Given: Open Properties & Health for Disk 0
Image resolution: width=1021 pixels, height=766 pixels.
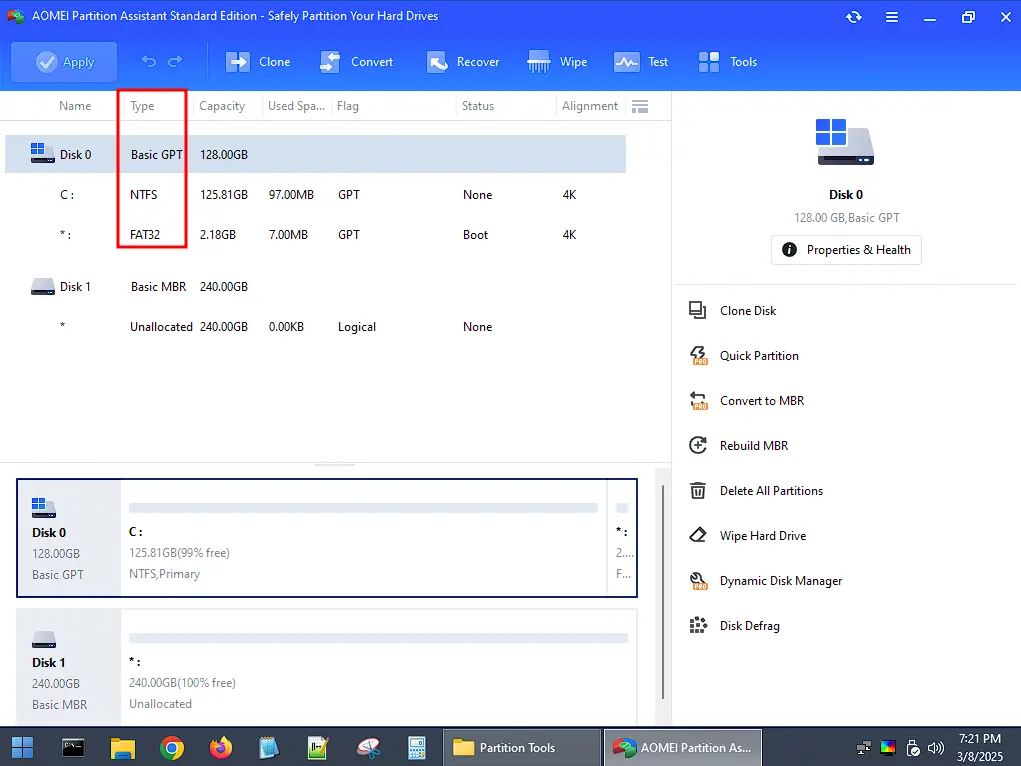Looking at the screenshot, I should pos(845,250).
